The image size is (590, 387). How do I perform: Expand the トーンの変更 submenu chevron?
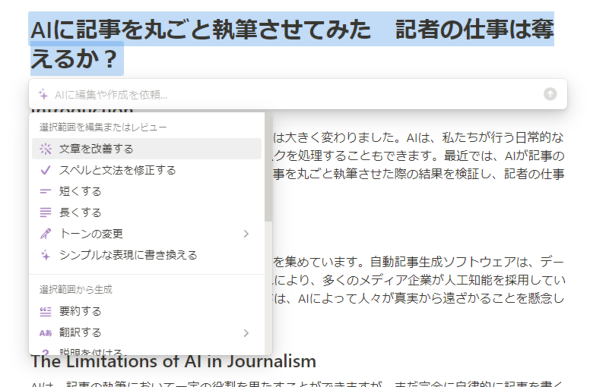tap(246, 234)
